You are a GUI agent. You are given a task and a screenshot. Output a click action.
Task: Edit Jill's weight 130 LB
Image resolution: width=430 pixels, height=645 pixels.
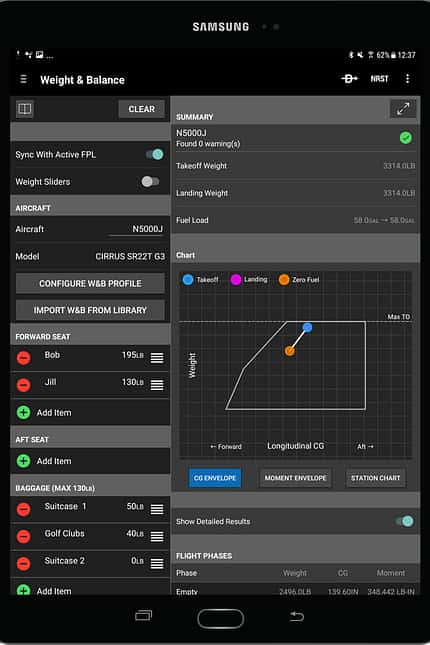132,382
